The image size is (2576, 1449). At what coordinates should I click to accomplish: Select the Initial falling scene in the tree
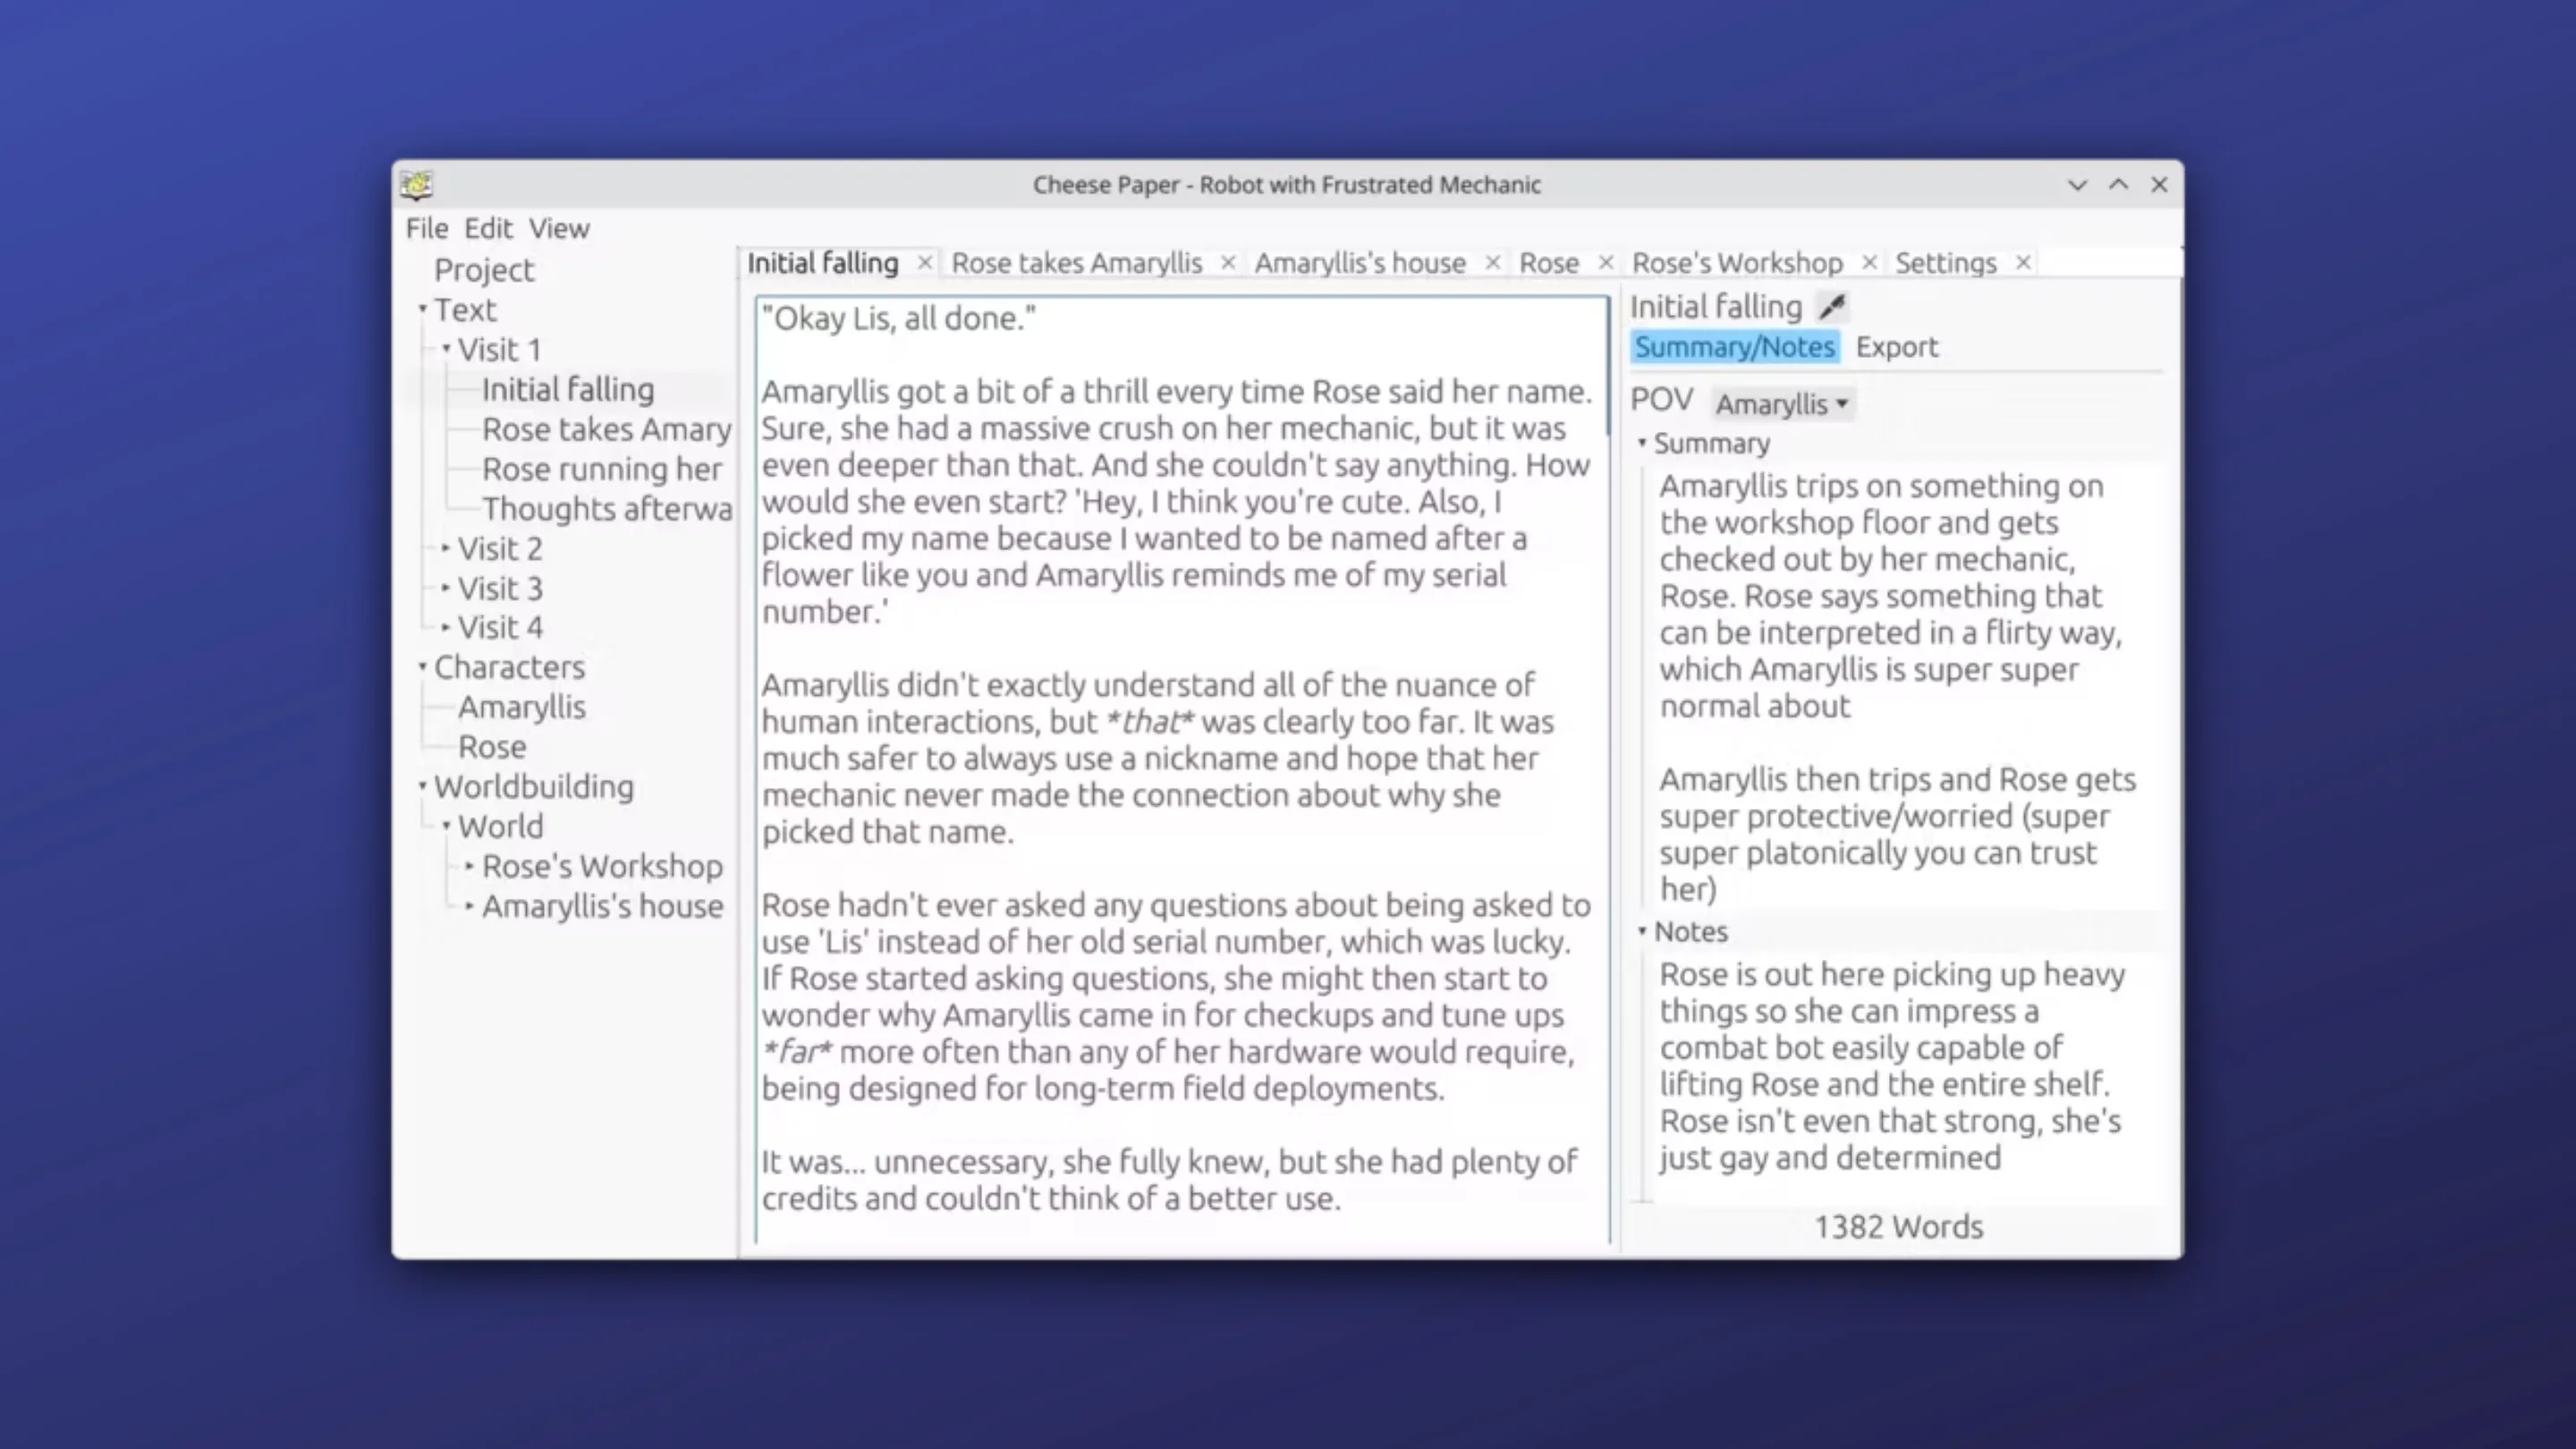click(568, 389)
